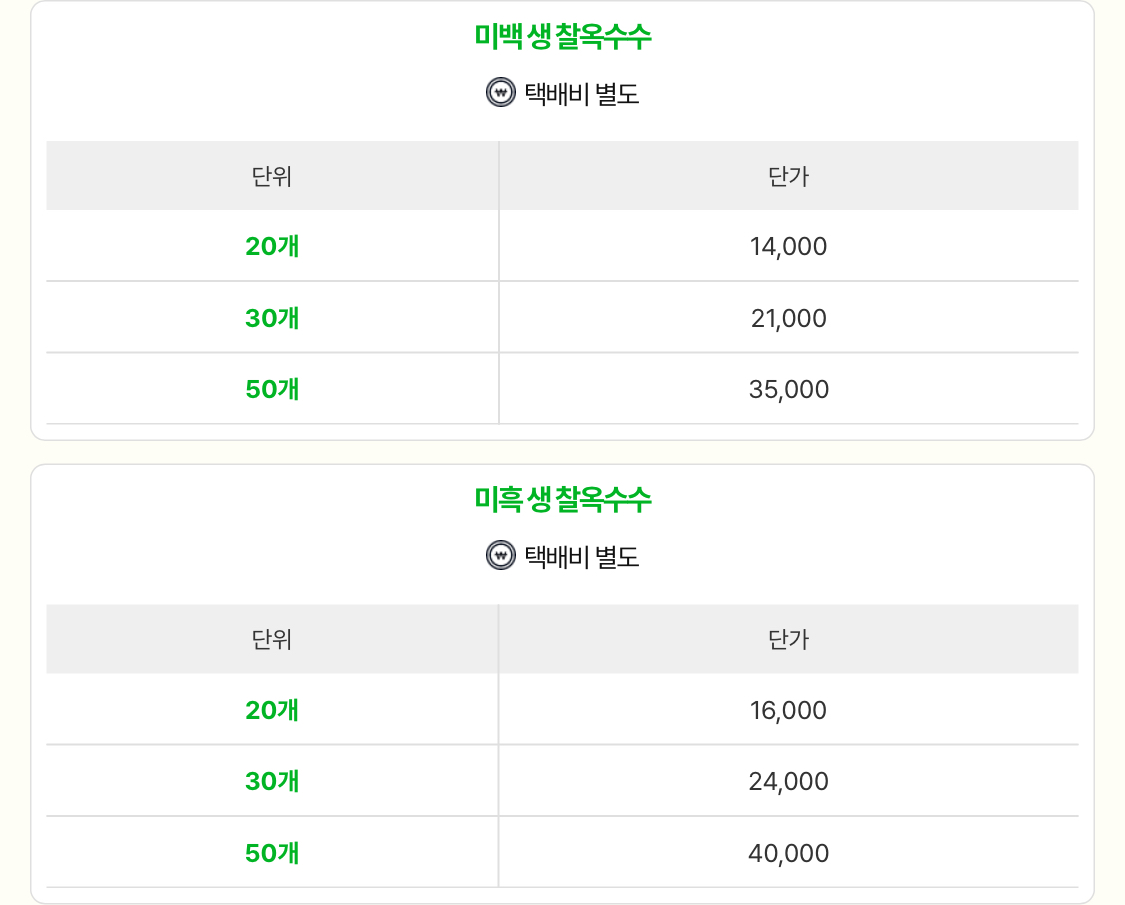Click the 택배비 별도 text in the 미흑 card

pos(582,556)
